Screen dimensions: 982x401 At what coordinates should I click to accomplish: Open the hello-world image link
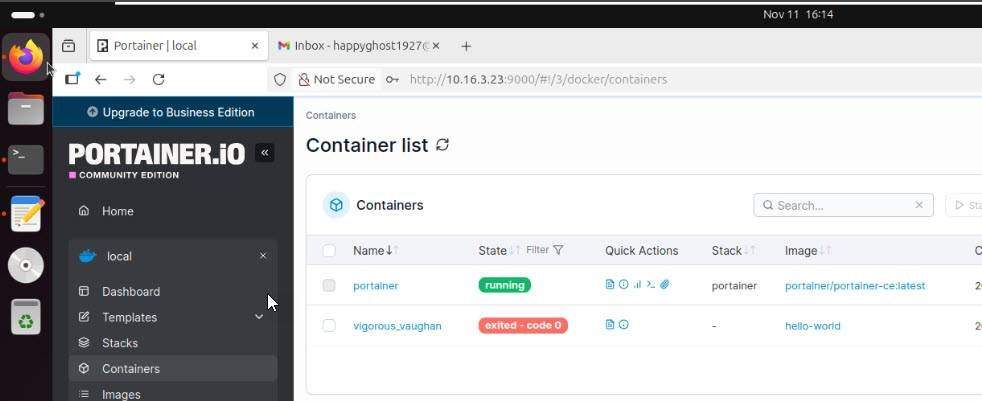click(x=812, y=326)
